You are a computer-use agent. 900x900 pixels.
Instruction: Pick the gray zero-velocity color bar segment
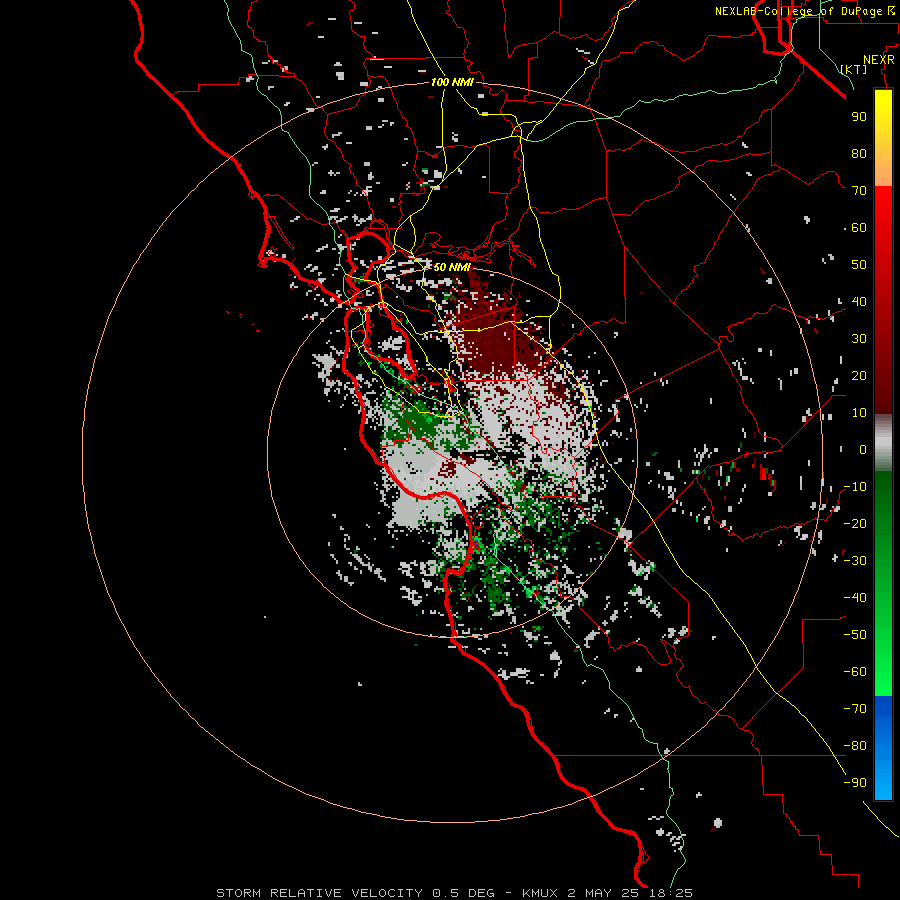[x=883, y=443]
